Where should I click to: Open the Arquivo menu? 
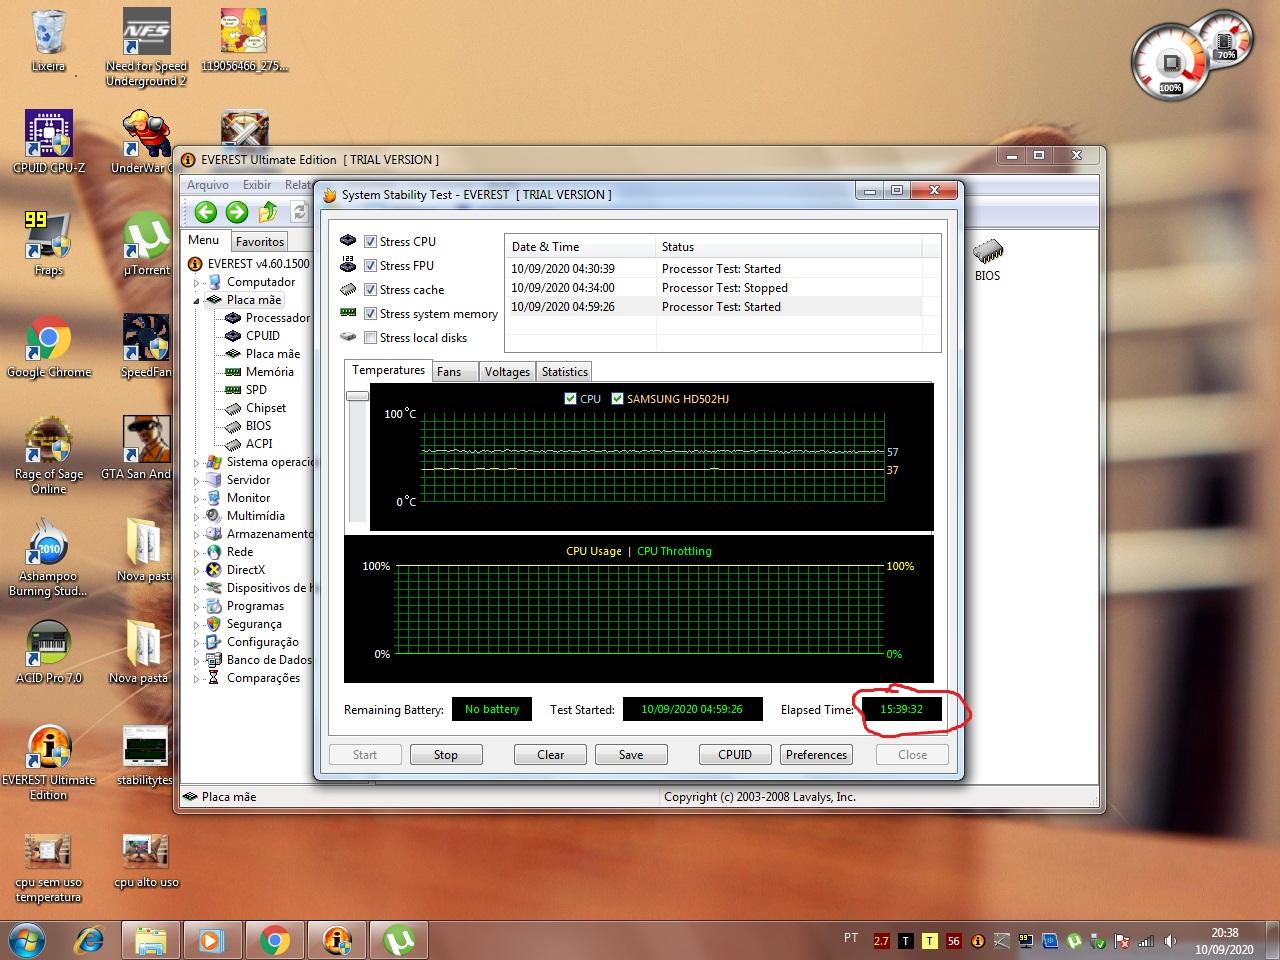[208, 185]
